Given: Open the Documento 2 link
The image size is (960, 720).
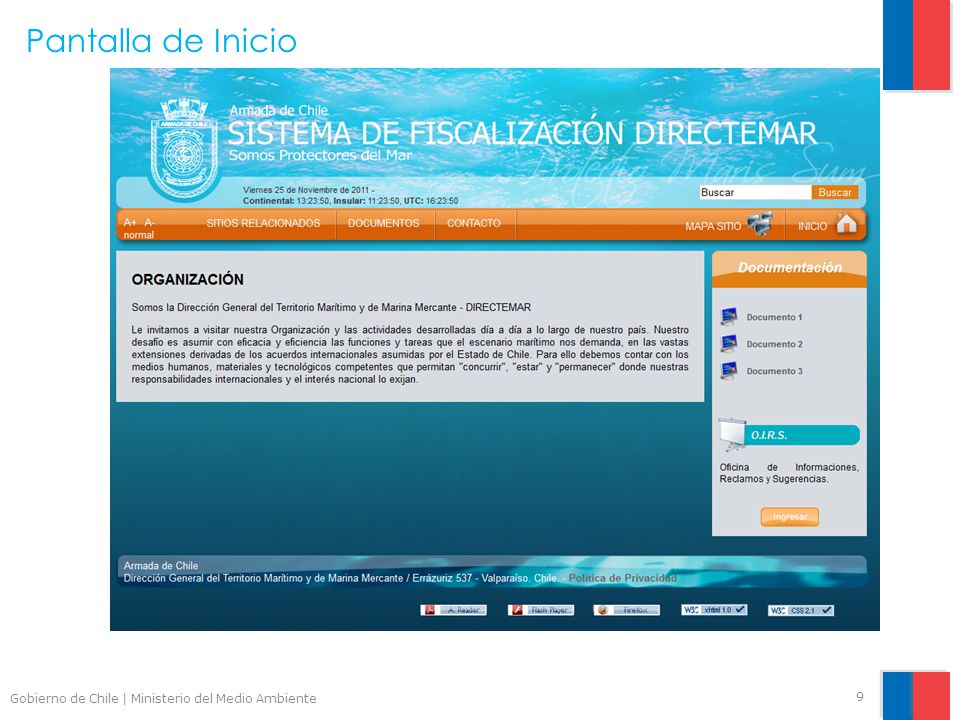Looking at the screenshot, I should tap(774, 344).
